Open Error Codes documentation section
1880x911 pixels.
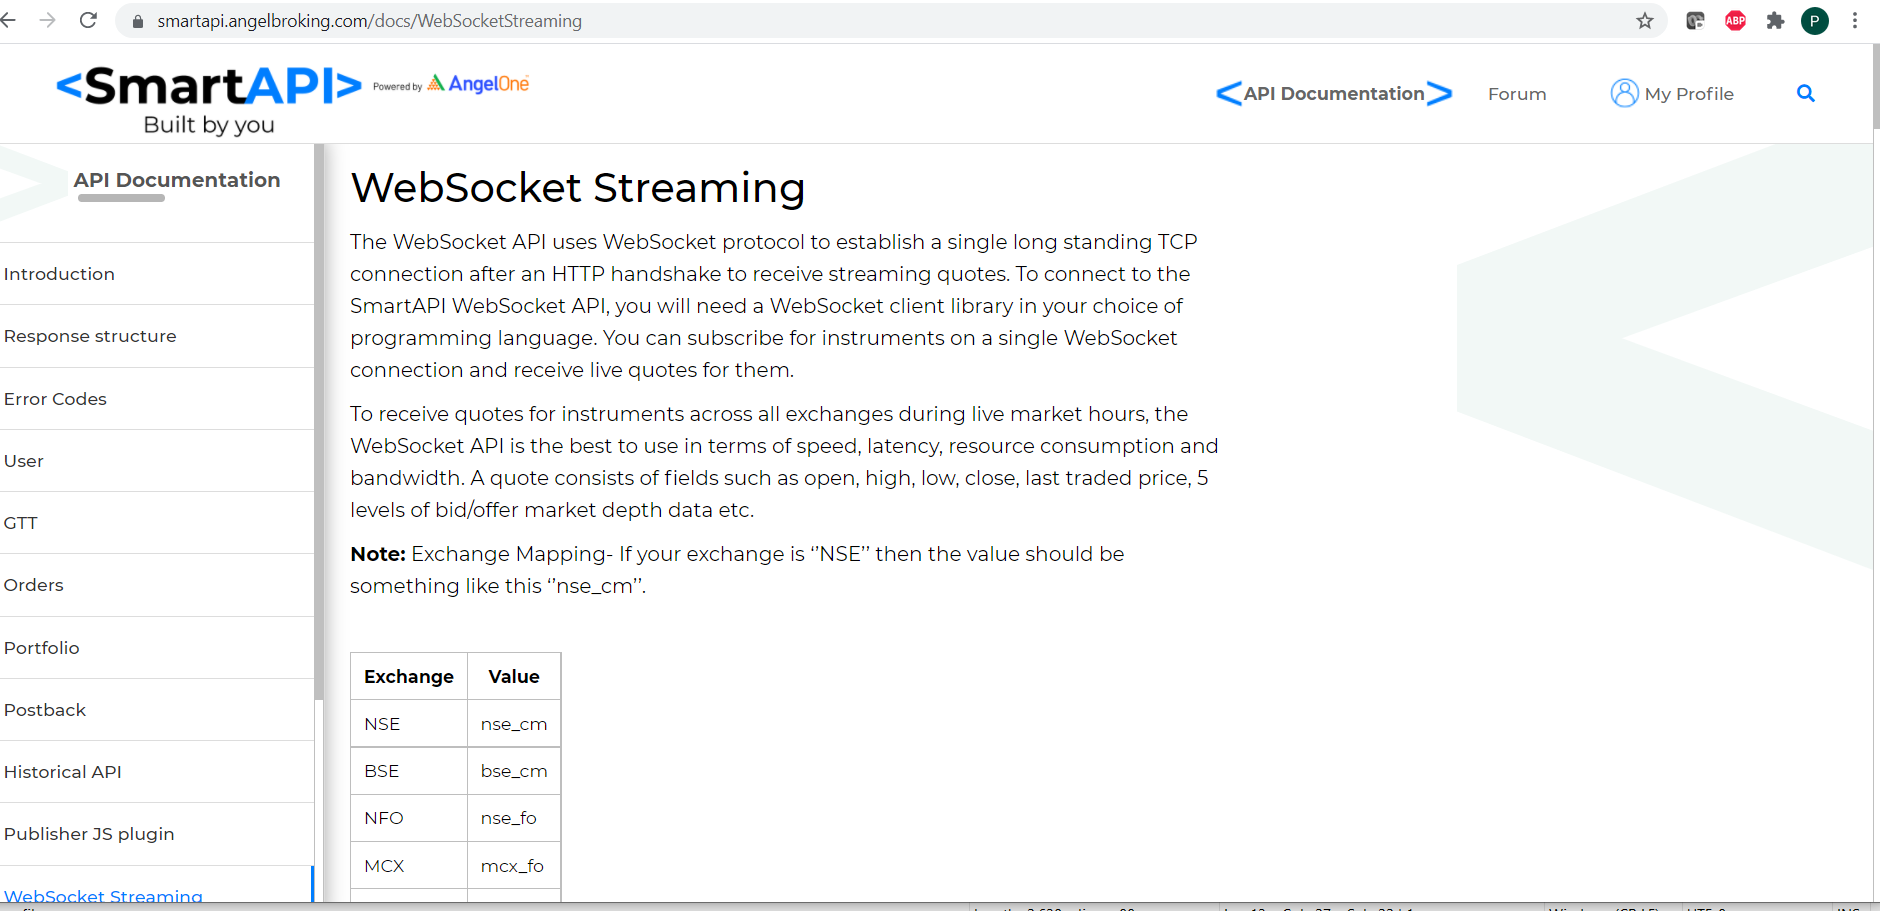pyautogui.click(x=157, y=399)
